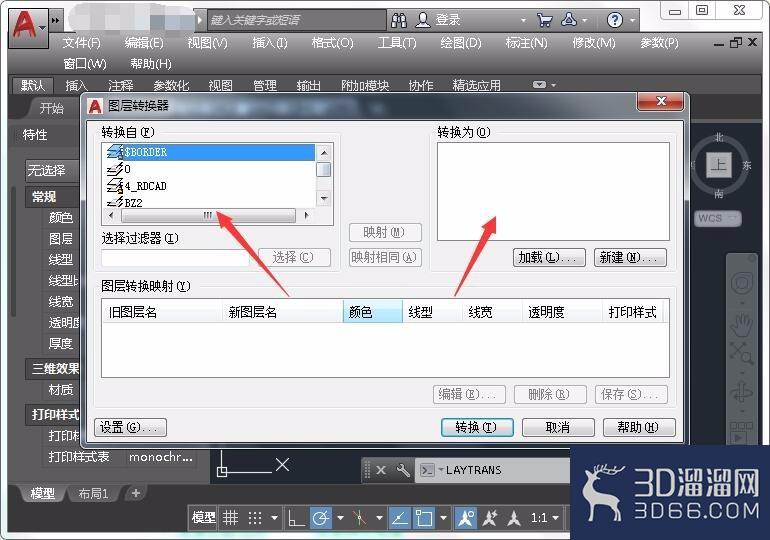Add a new layout with plus tab
Screen dimensions: 770x540
click(136, 493)
